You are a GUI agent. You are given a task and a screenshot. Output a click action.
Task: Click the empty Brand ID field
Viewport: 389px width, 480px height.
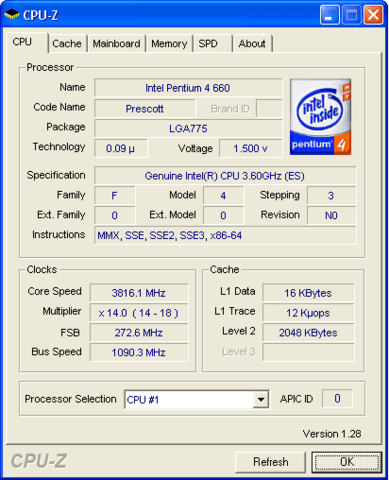coord(269,109)
